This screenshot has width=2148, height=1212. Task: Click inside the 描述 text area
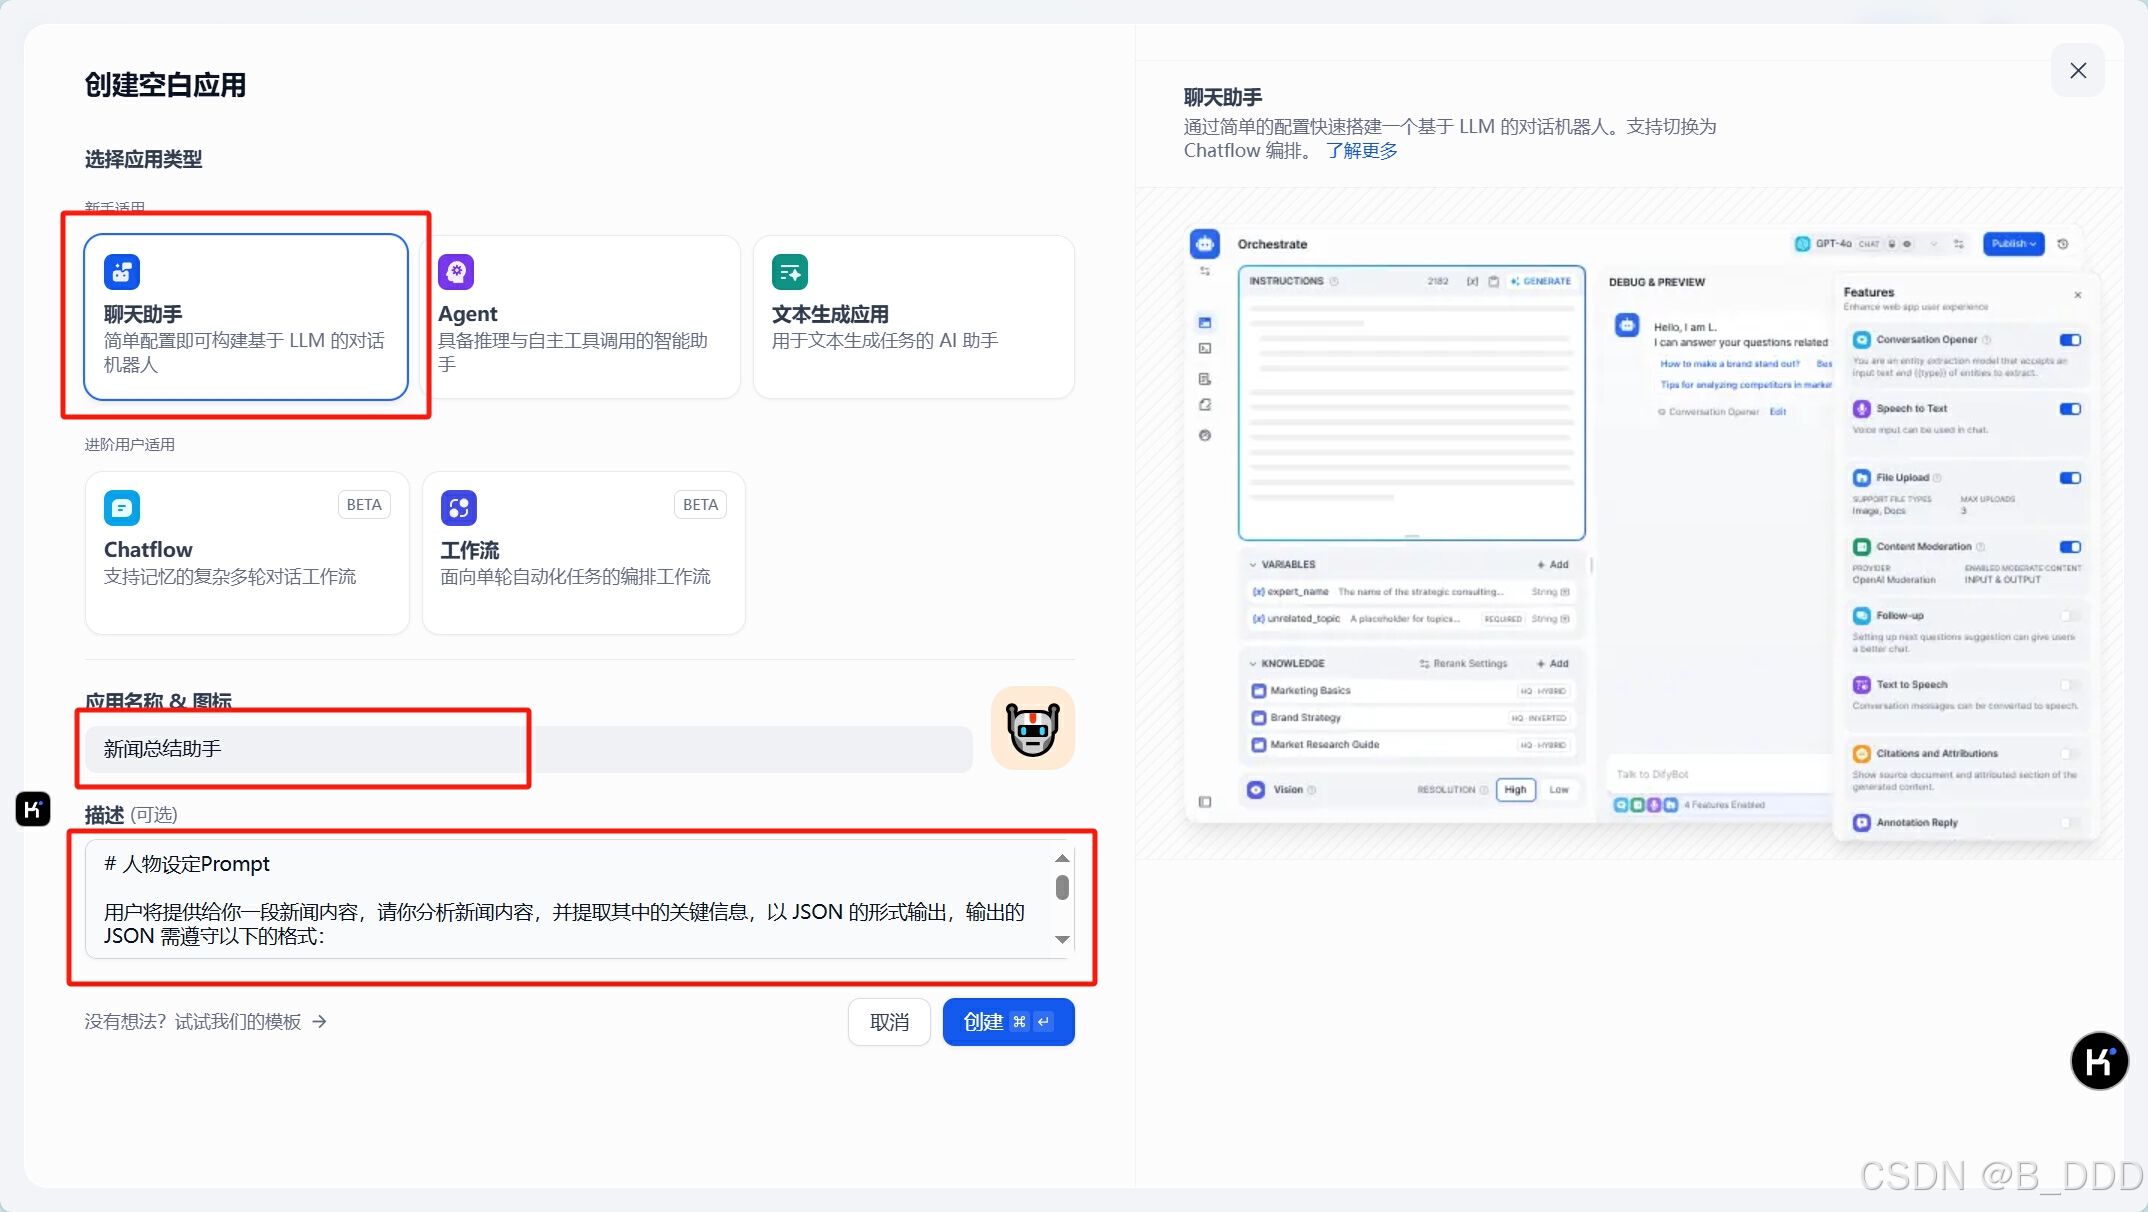pos(570,898)
